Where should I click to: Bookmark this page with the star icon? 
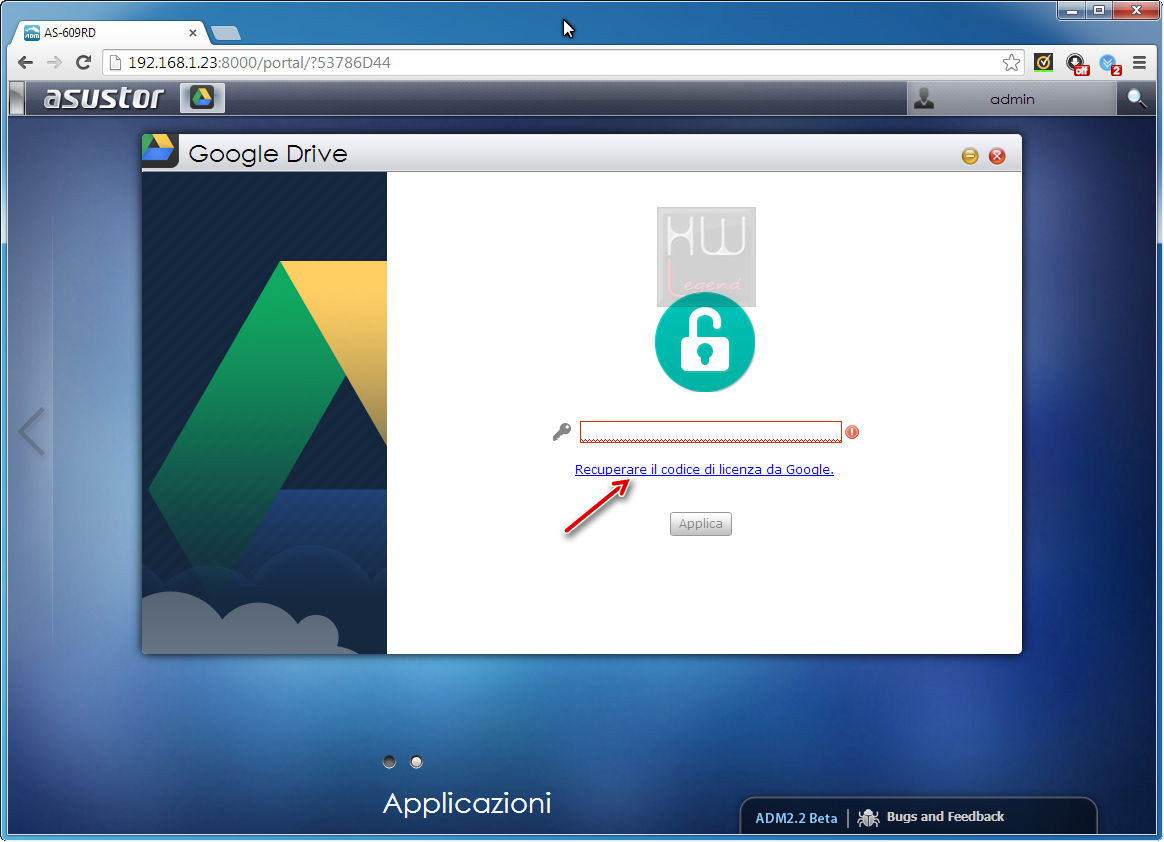point(1011,62)
